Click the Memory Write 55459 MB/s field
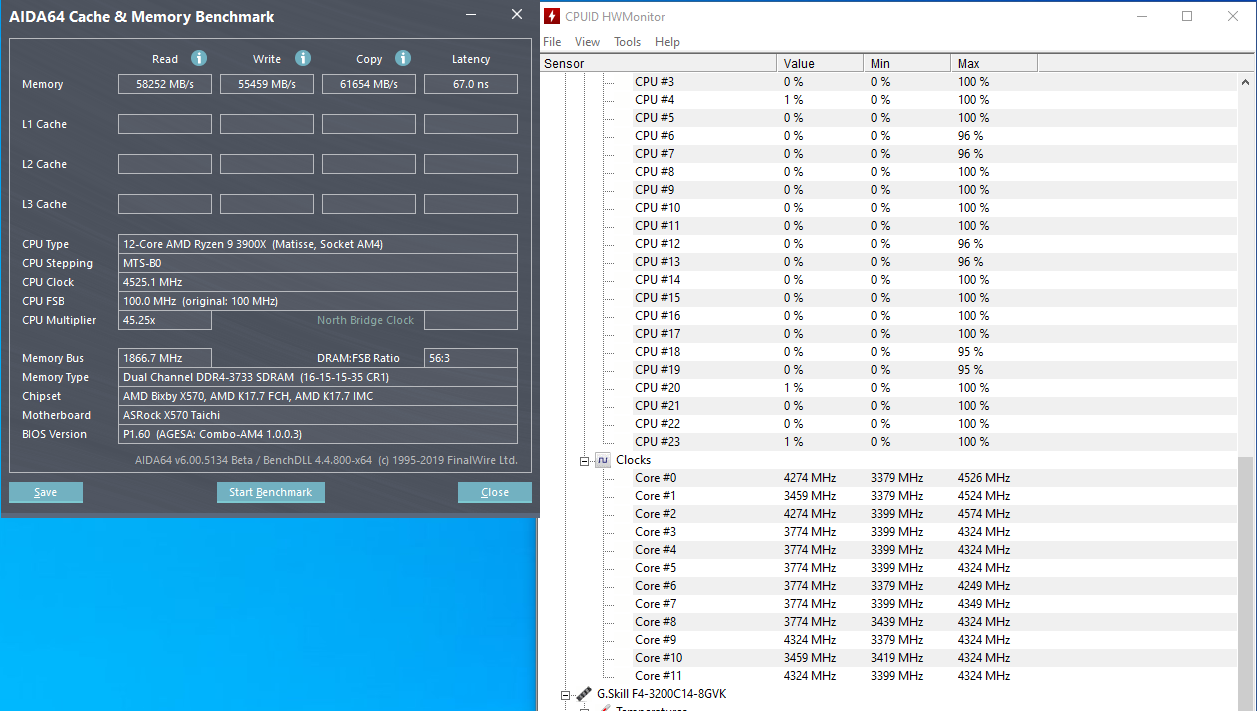Screen dimensions: 1257x711 point(267,84)
